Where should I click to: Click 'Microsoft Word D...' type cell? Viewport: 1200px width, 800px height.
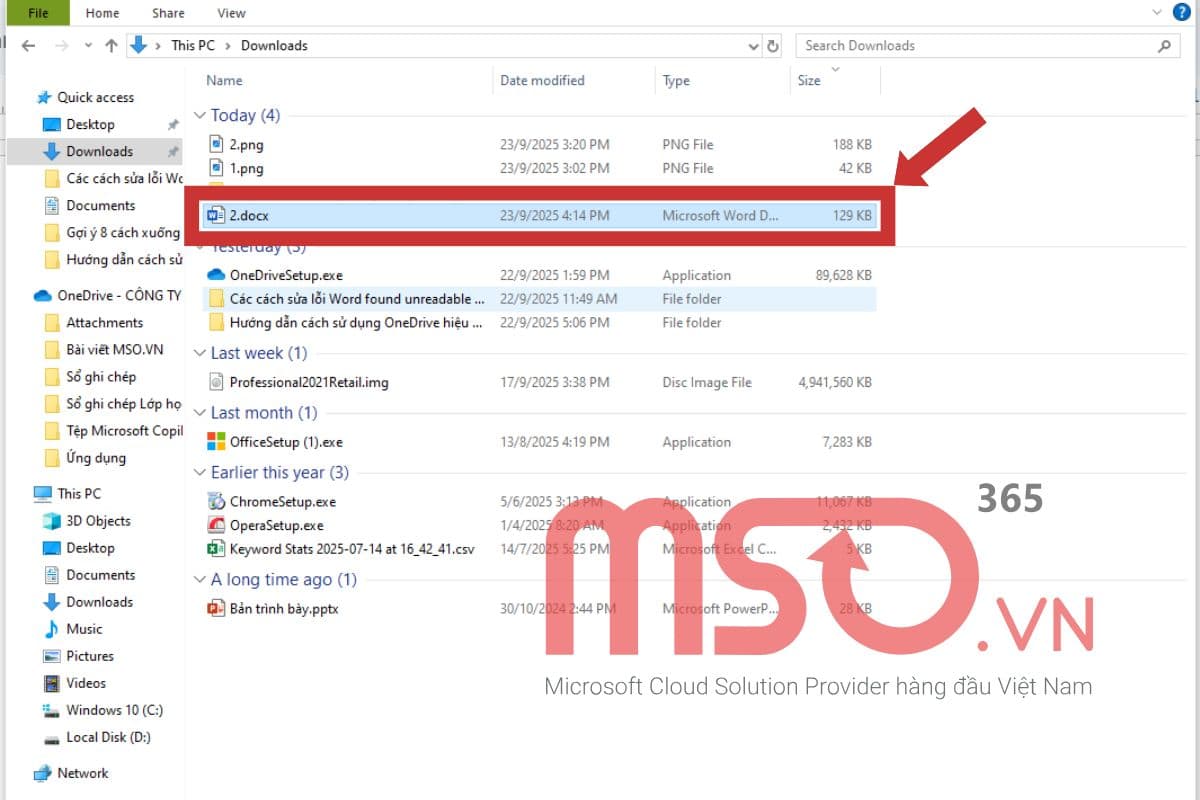tap(720, 215)
